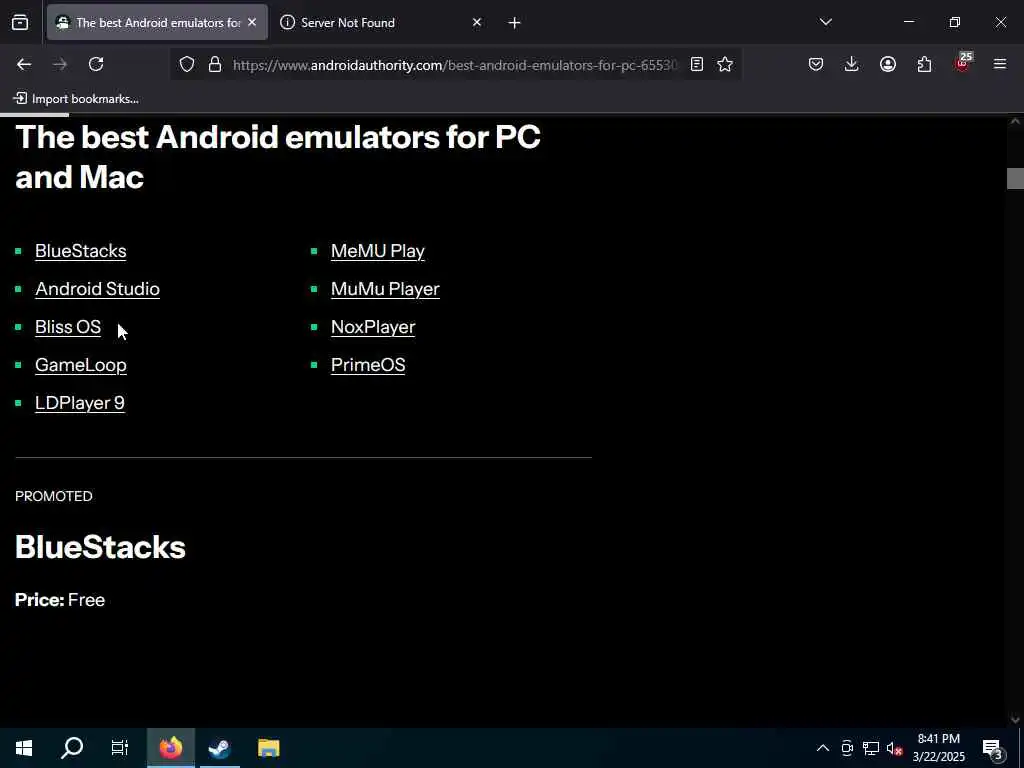The image size is (1024, 768).
Task: Follow the Bliss OS link
Action: coord(68,327)
